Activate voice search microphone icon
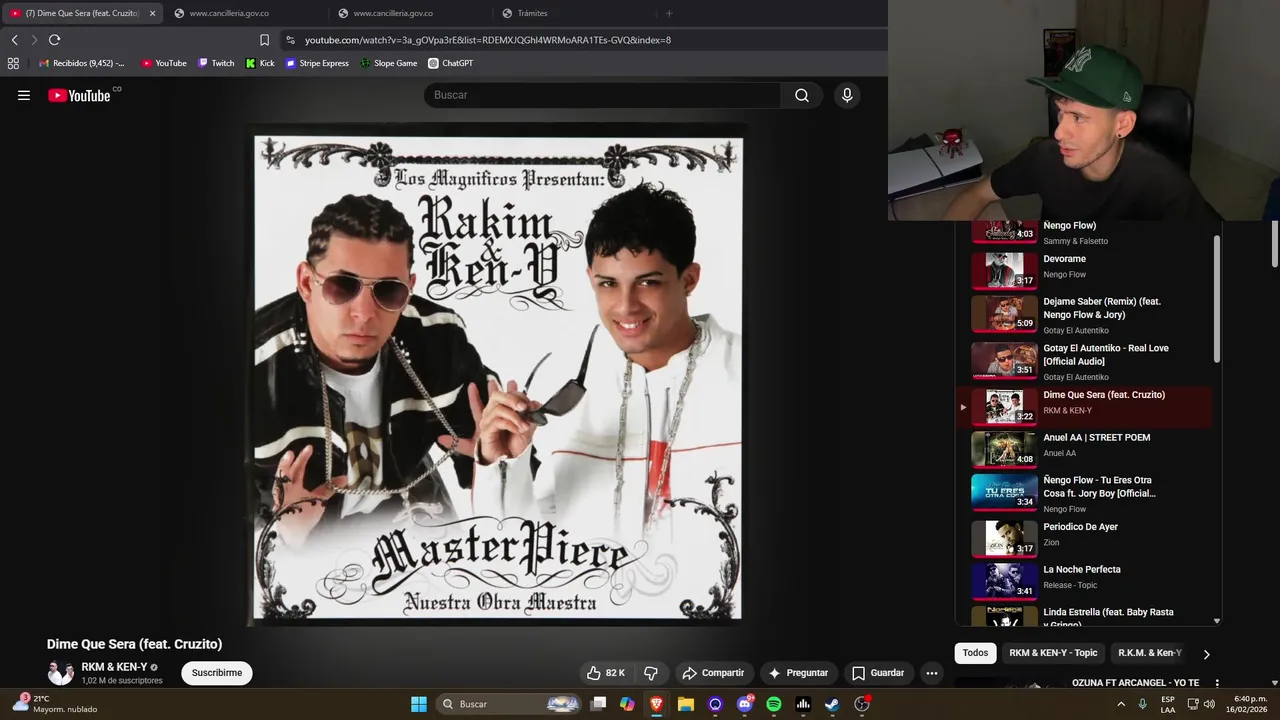1280x720 pixels. [x=847, y=95]
